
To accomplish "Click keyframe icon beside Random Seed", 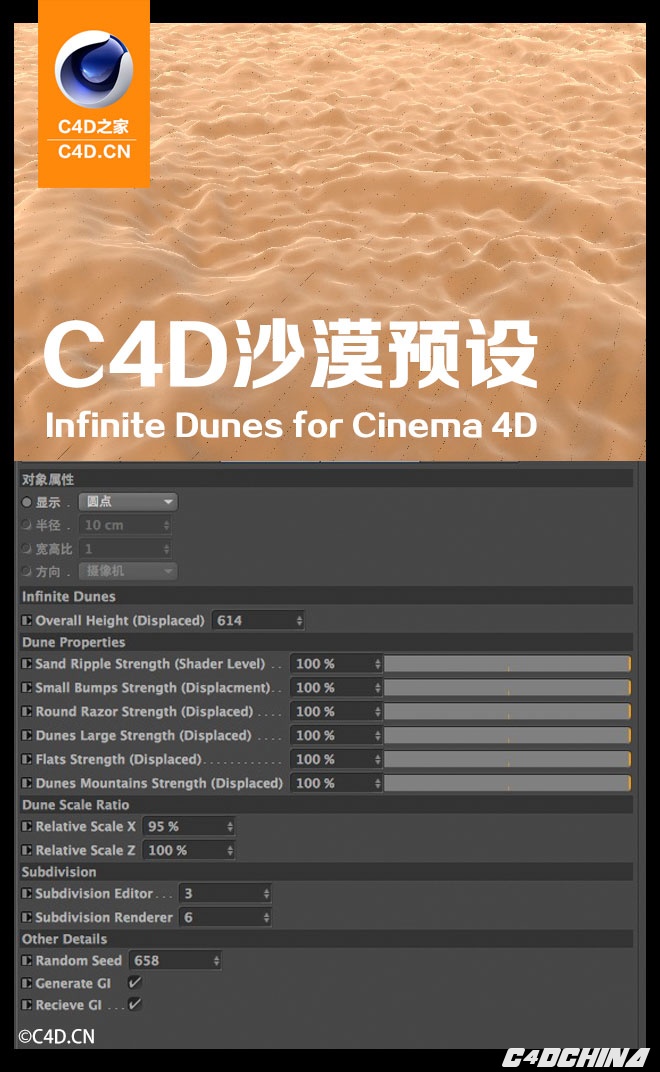I will pyautogui.click(x=27, y=960).
